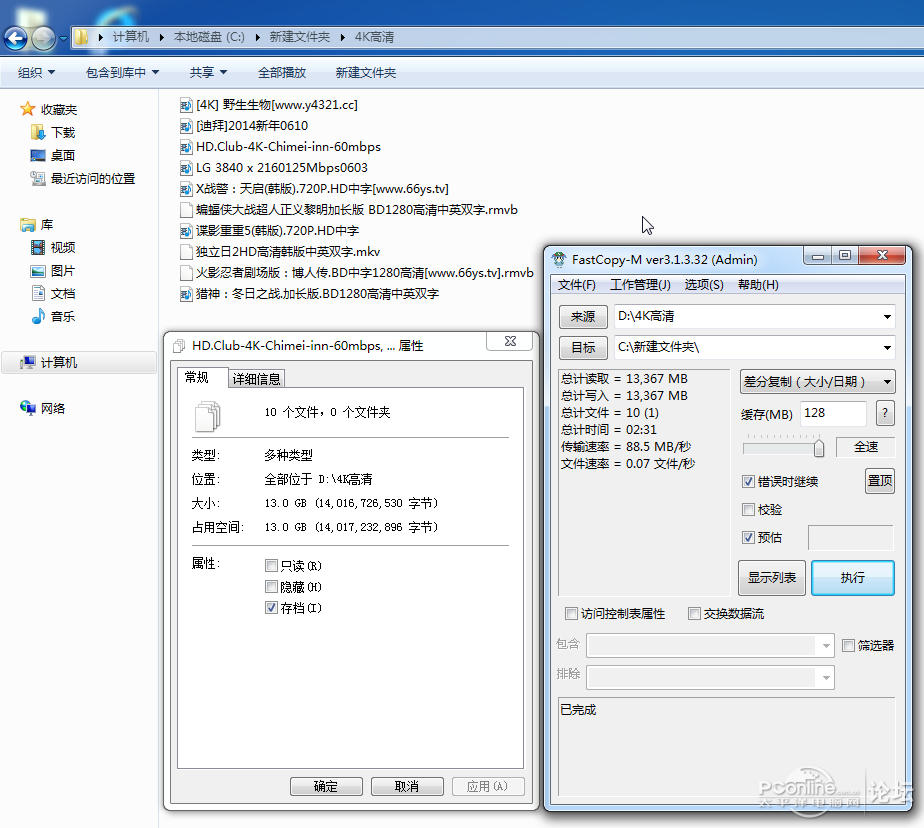Check the 访问控制表属性 option
The image size is (924, 828).
click(572, 614)
